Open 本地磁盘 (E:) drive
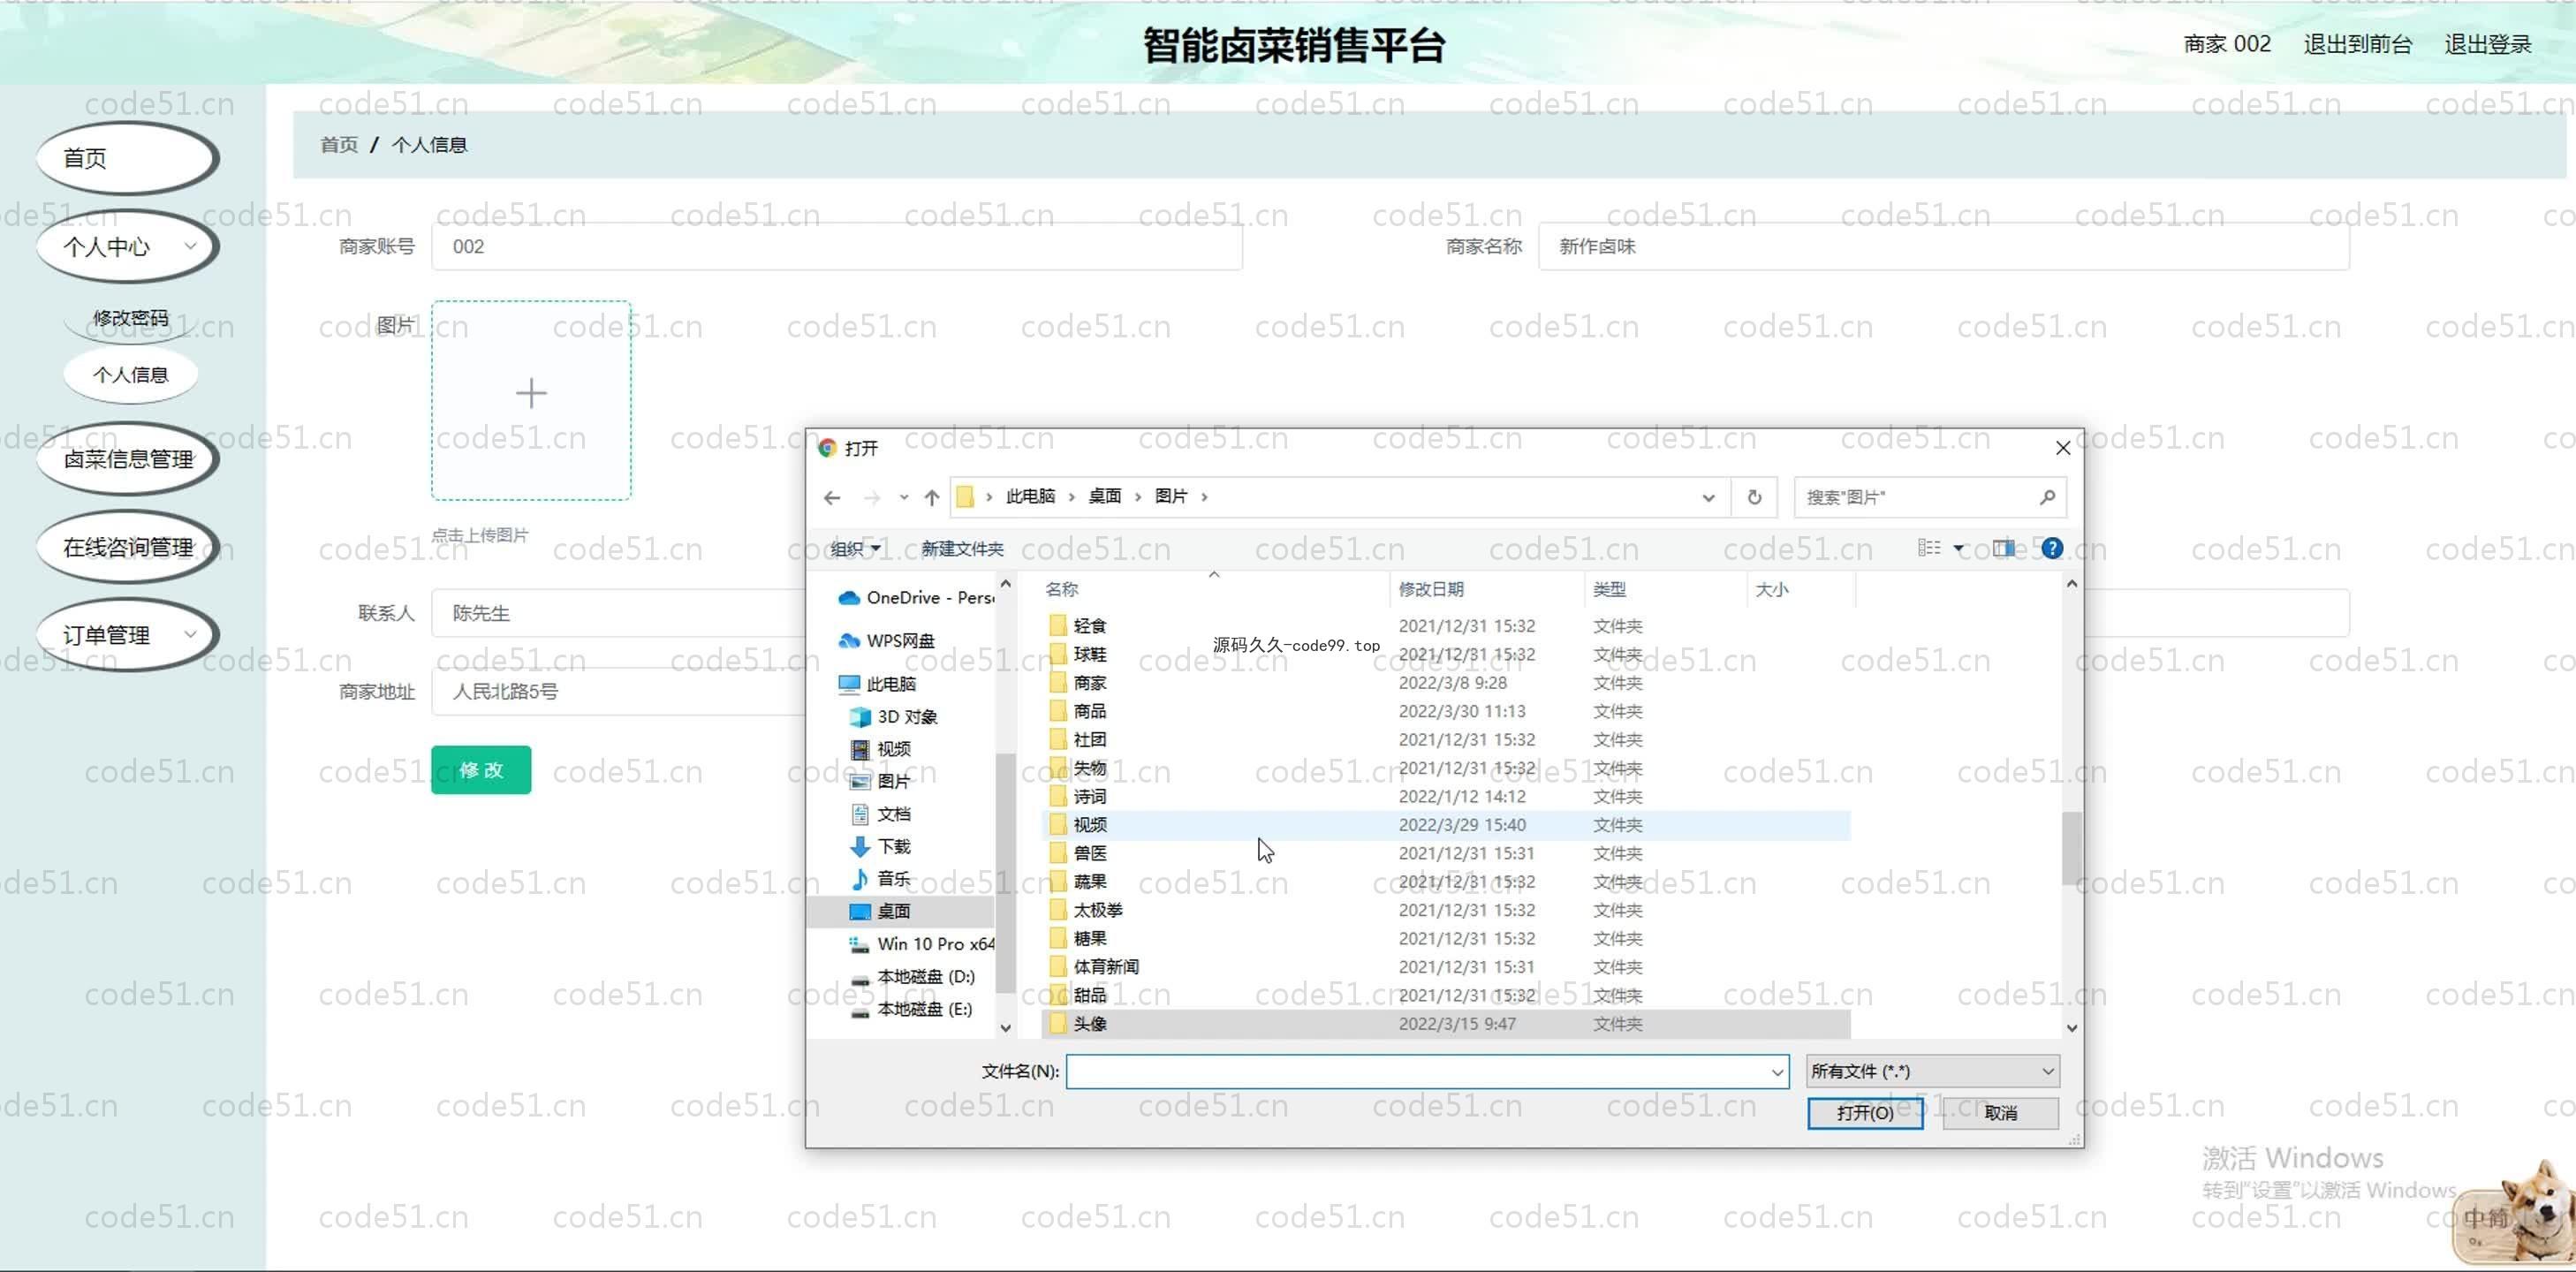This screenshot has width=2576, height=1272. pyautogui.click(x=911, y=1009)
